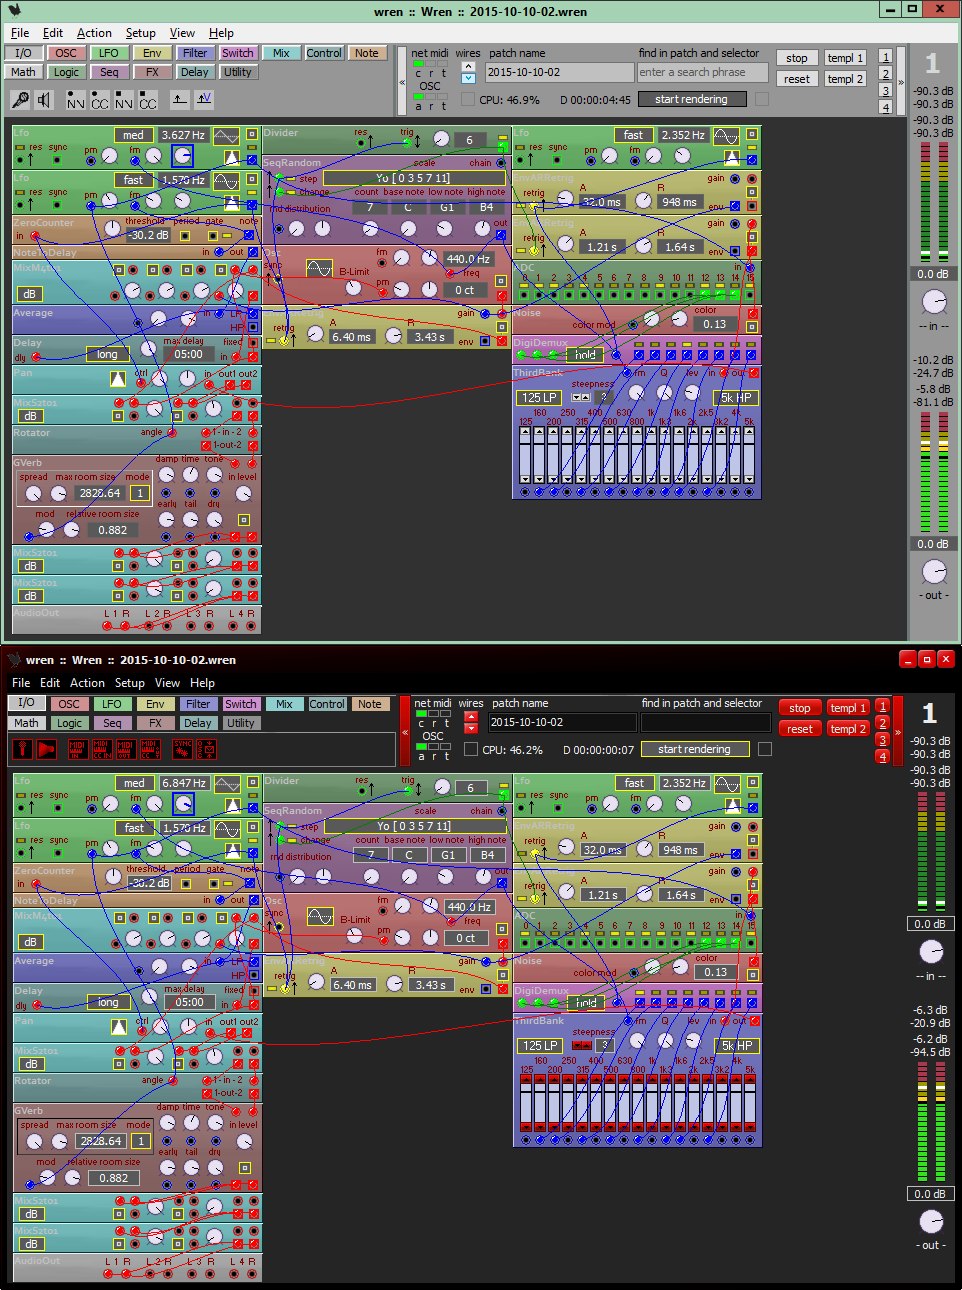This screenshot has width=962, height=1290.
Task: Click the '6.847 Hz' value in the dark window
Action: 184,783
